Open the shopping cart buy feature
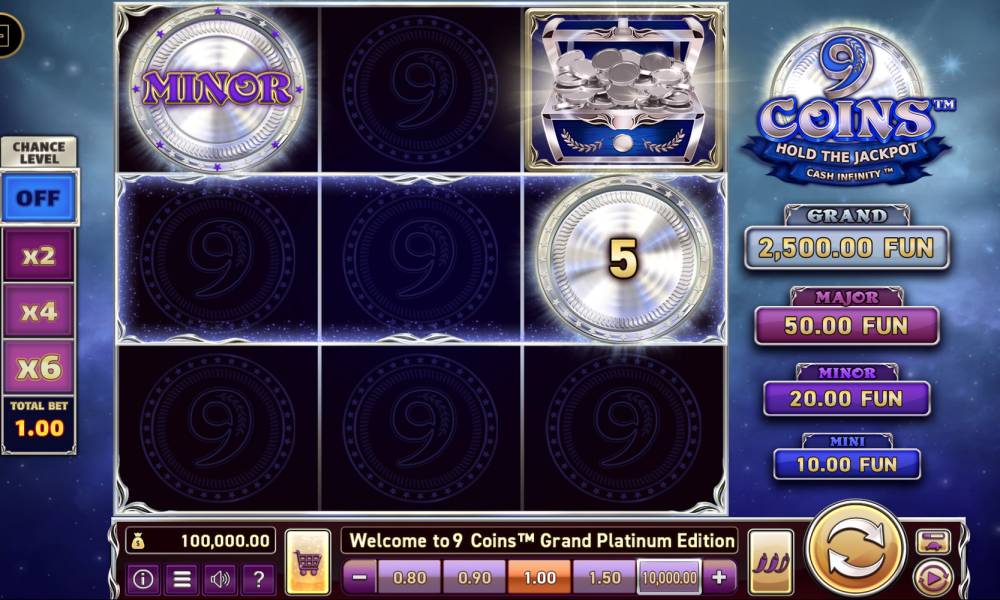This screenshot has width=1000, height=600. [x=308, y=561]
